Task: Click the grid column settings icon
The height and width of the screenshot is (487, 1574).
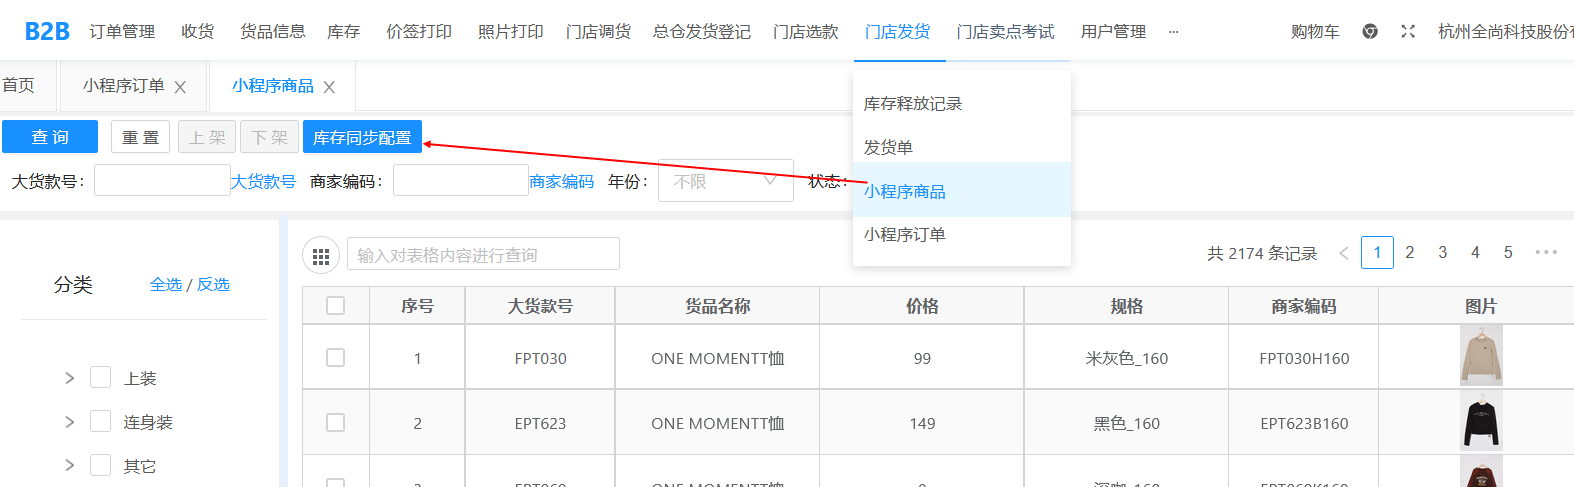Action: [x=320, y=256]
